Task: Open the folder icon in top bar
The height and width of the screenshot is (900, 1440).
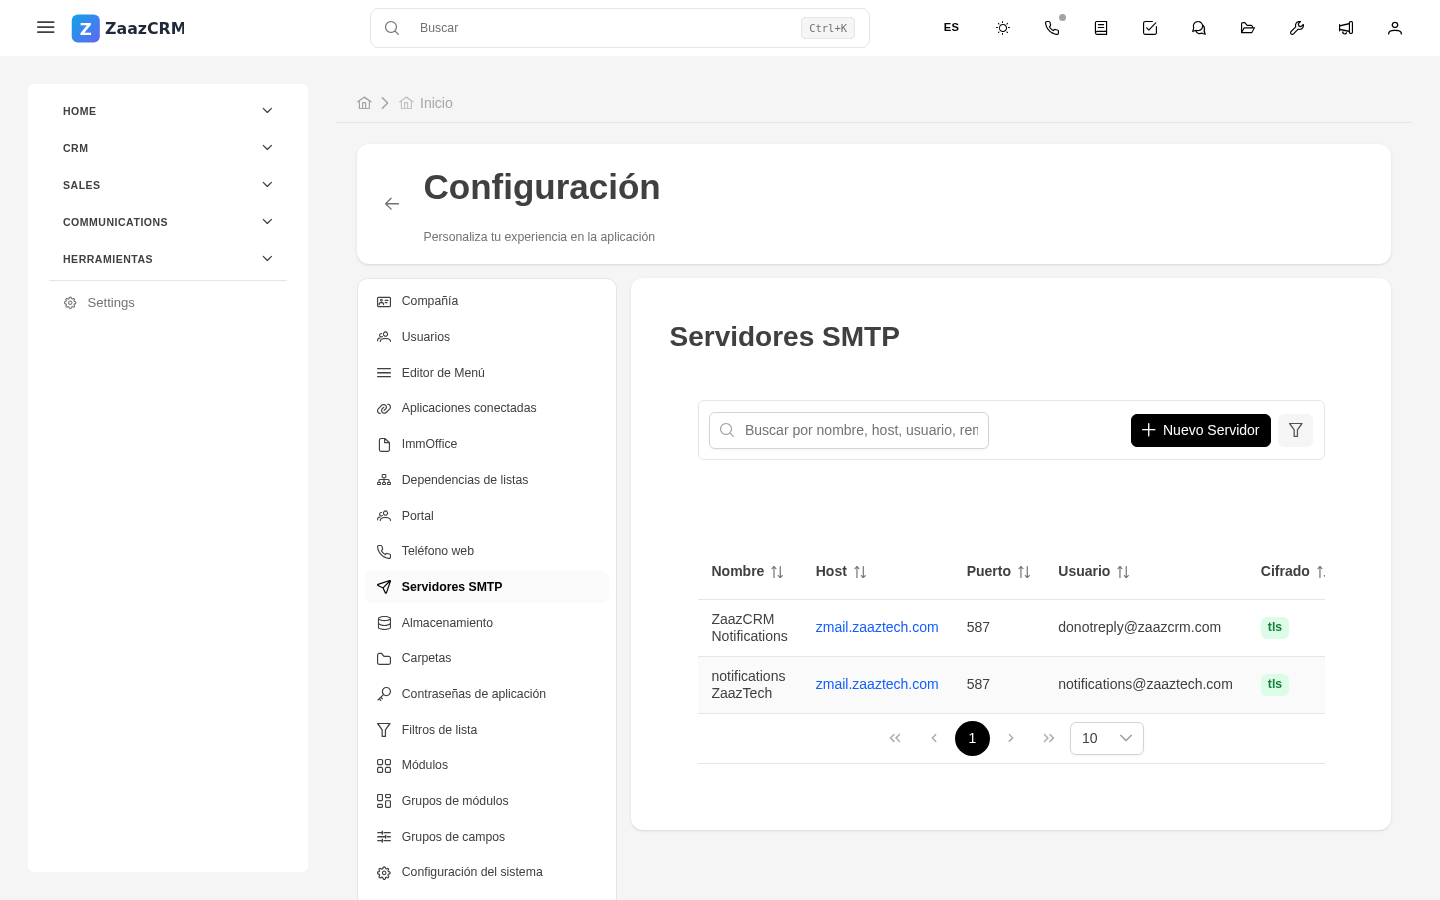Action: click(1248, 28)
